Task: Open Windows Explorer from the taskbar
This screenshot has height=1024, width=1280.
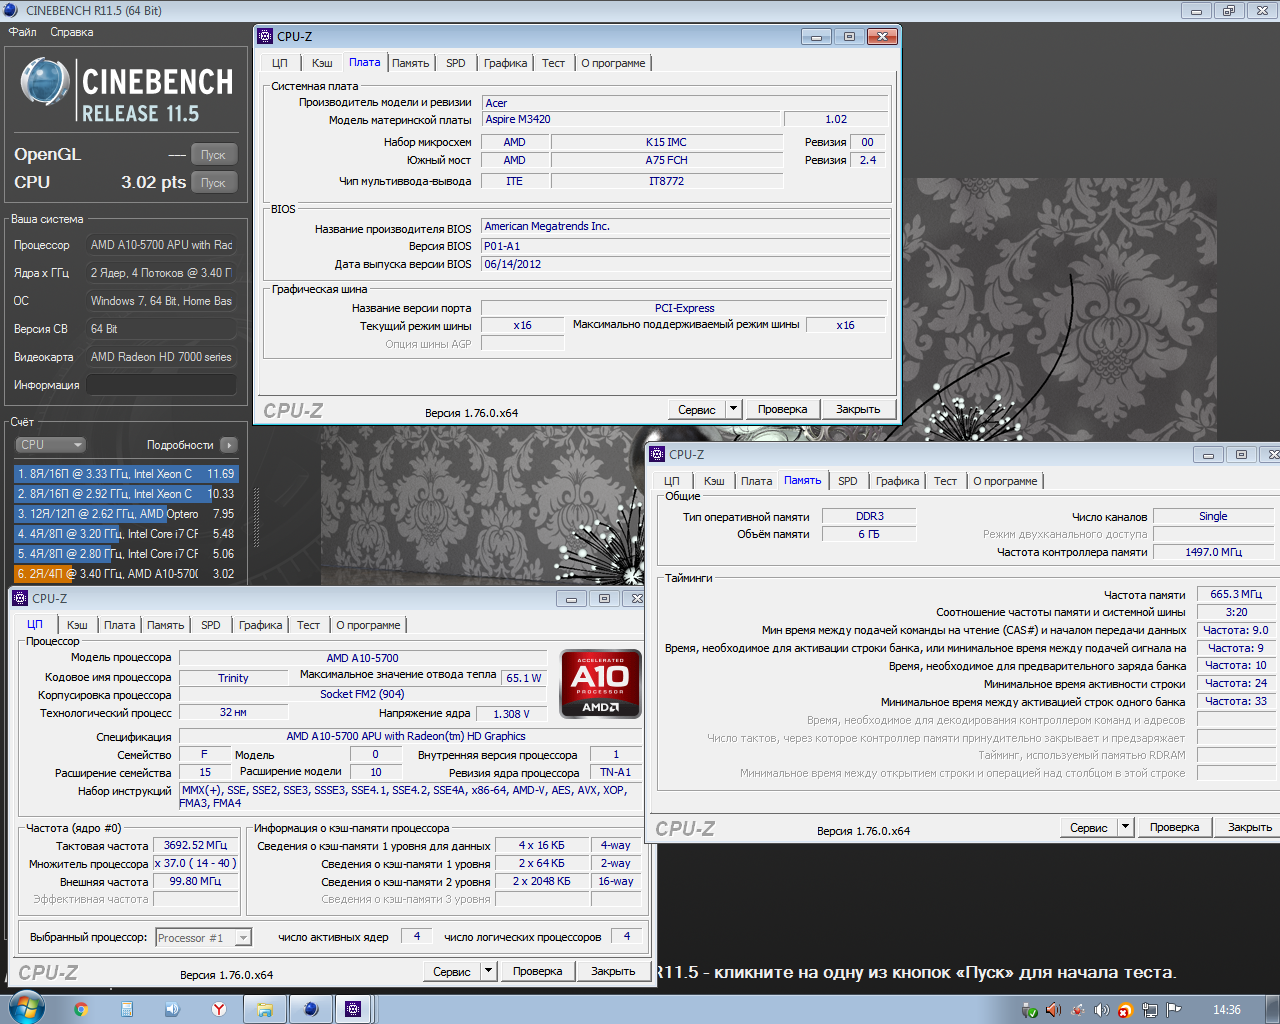Action: point(265,1009)
